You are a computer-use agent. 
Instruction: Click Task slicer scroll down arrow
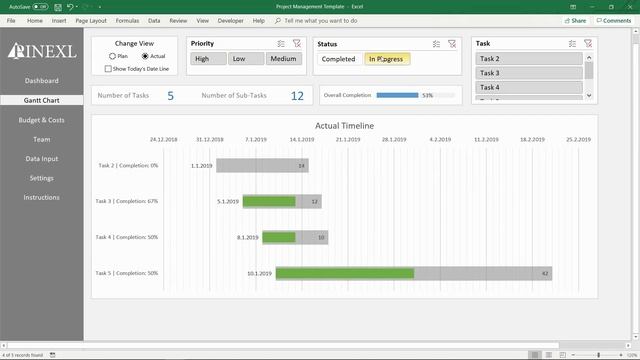589,96
